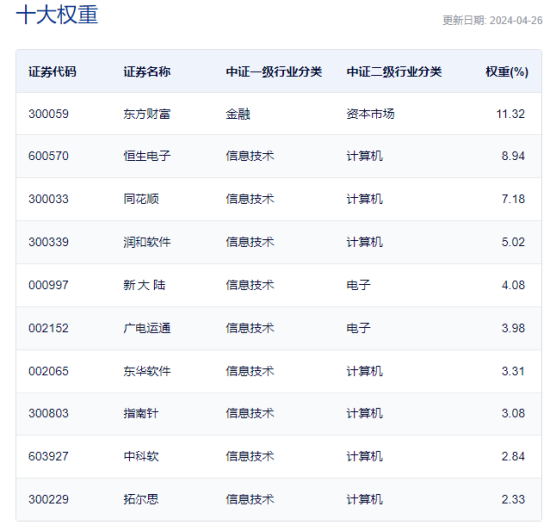Select the 权重(%) column header
Viewport: 550px width, 525px height.
point(507,72)
